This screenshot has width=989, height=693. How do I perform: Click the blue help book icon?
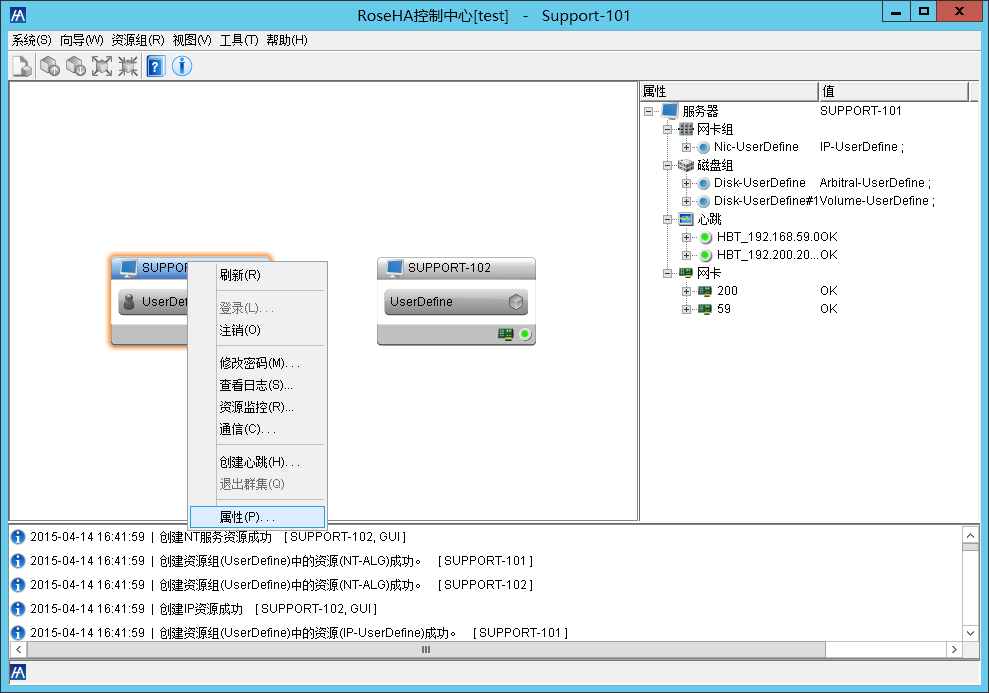pos(155,66)
